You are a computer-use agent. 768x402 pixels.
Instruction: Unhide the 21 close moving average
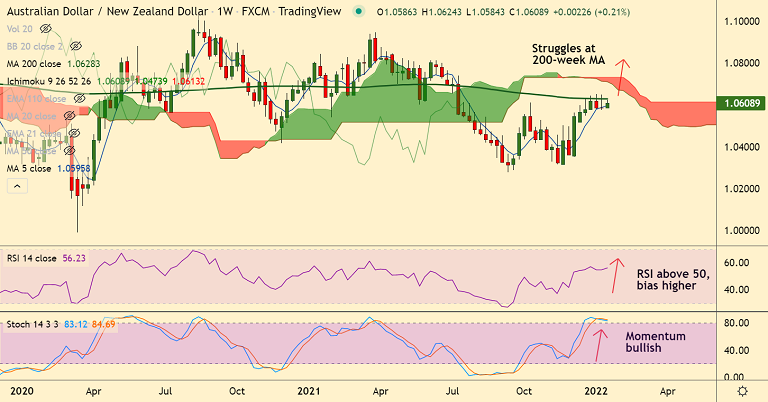(x=74, y=133)
